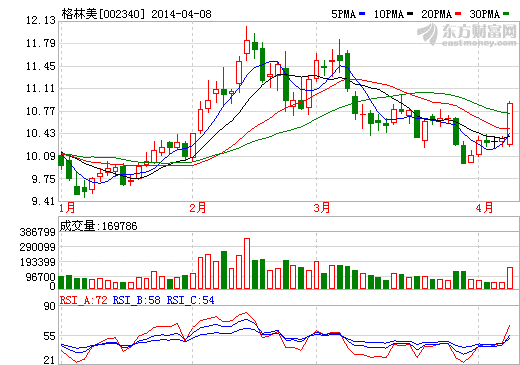Click the 10.09 price axis label
This screenshot has height=365, width=520.
(41, 156)
